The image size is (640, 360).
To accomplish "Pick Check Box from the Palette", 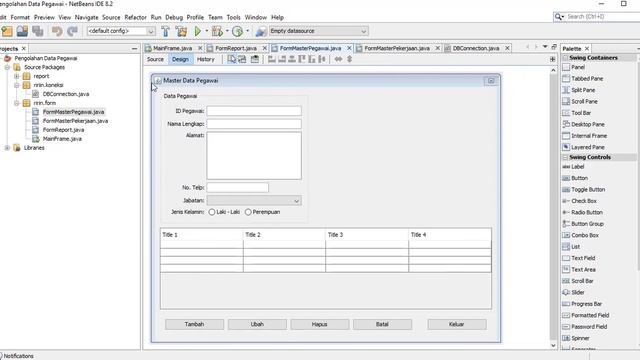I will point(579,201).
